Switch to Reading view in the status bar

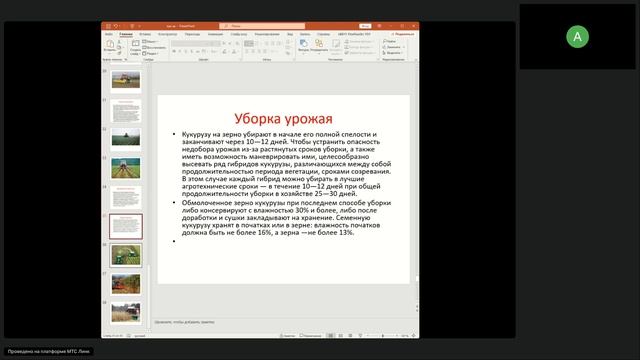click(350, 336)
